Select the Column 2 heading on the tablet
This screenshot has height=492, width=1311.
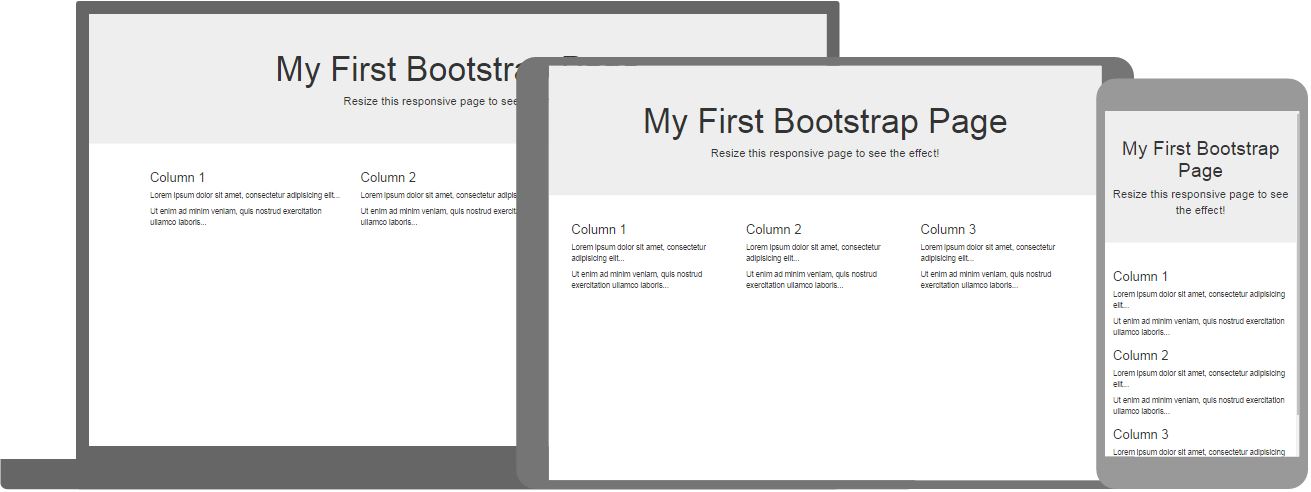tap(773, 230)
